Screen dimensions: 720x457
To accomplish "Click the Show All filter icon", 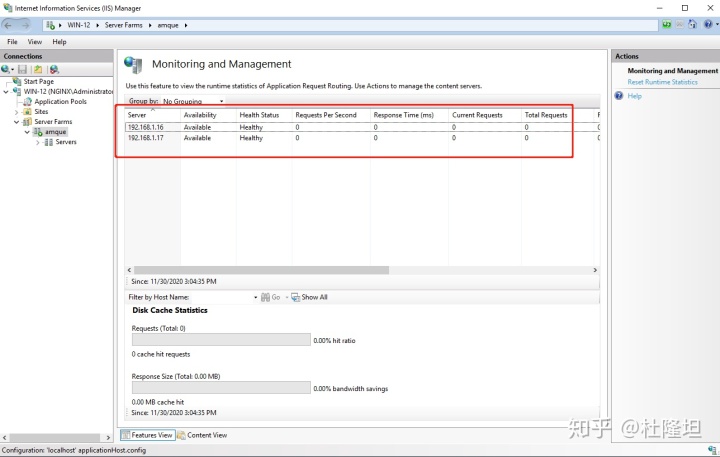I will [295, 297].
